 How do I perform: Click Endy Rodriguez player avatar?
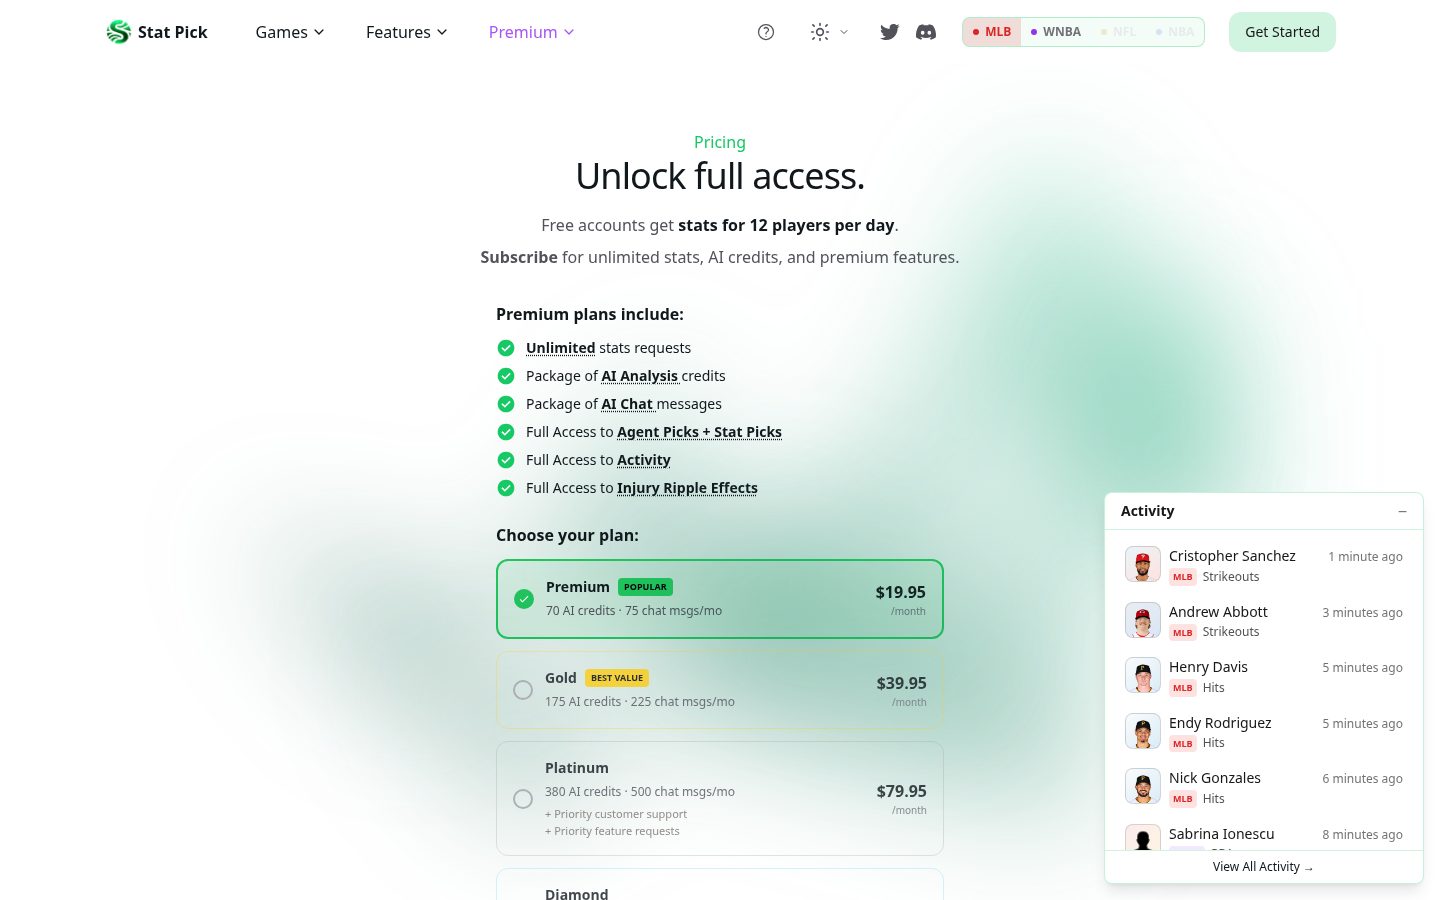coord(1143,732)
